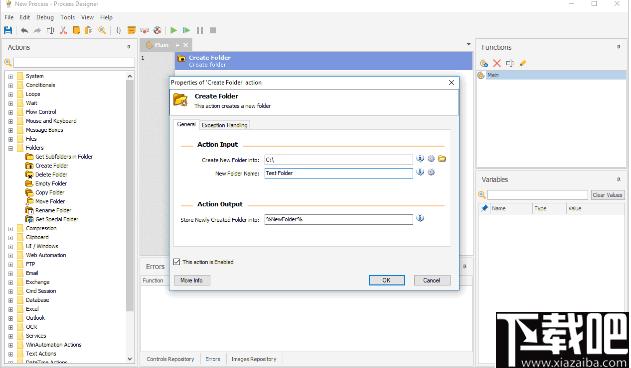
Task: Save the process with the floppy disk icon
Action: coord(8,30)
